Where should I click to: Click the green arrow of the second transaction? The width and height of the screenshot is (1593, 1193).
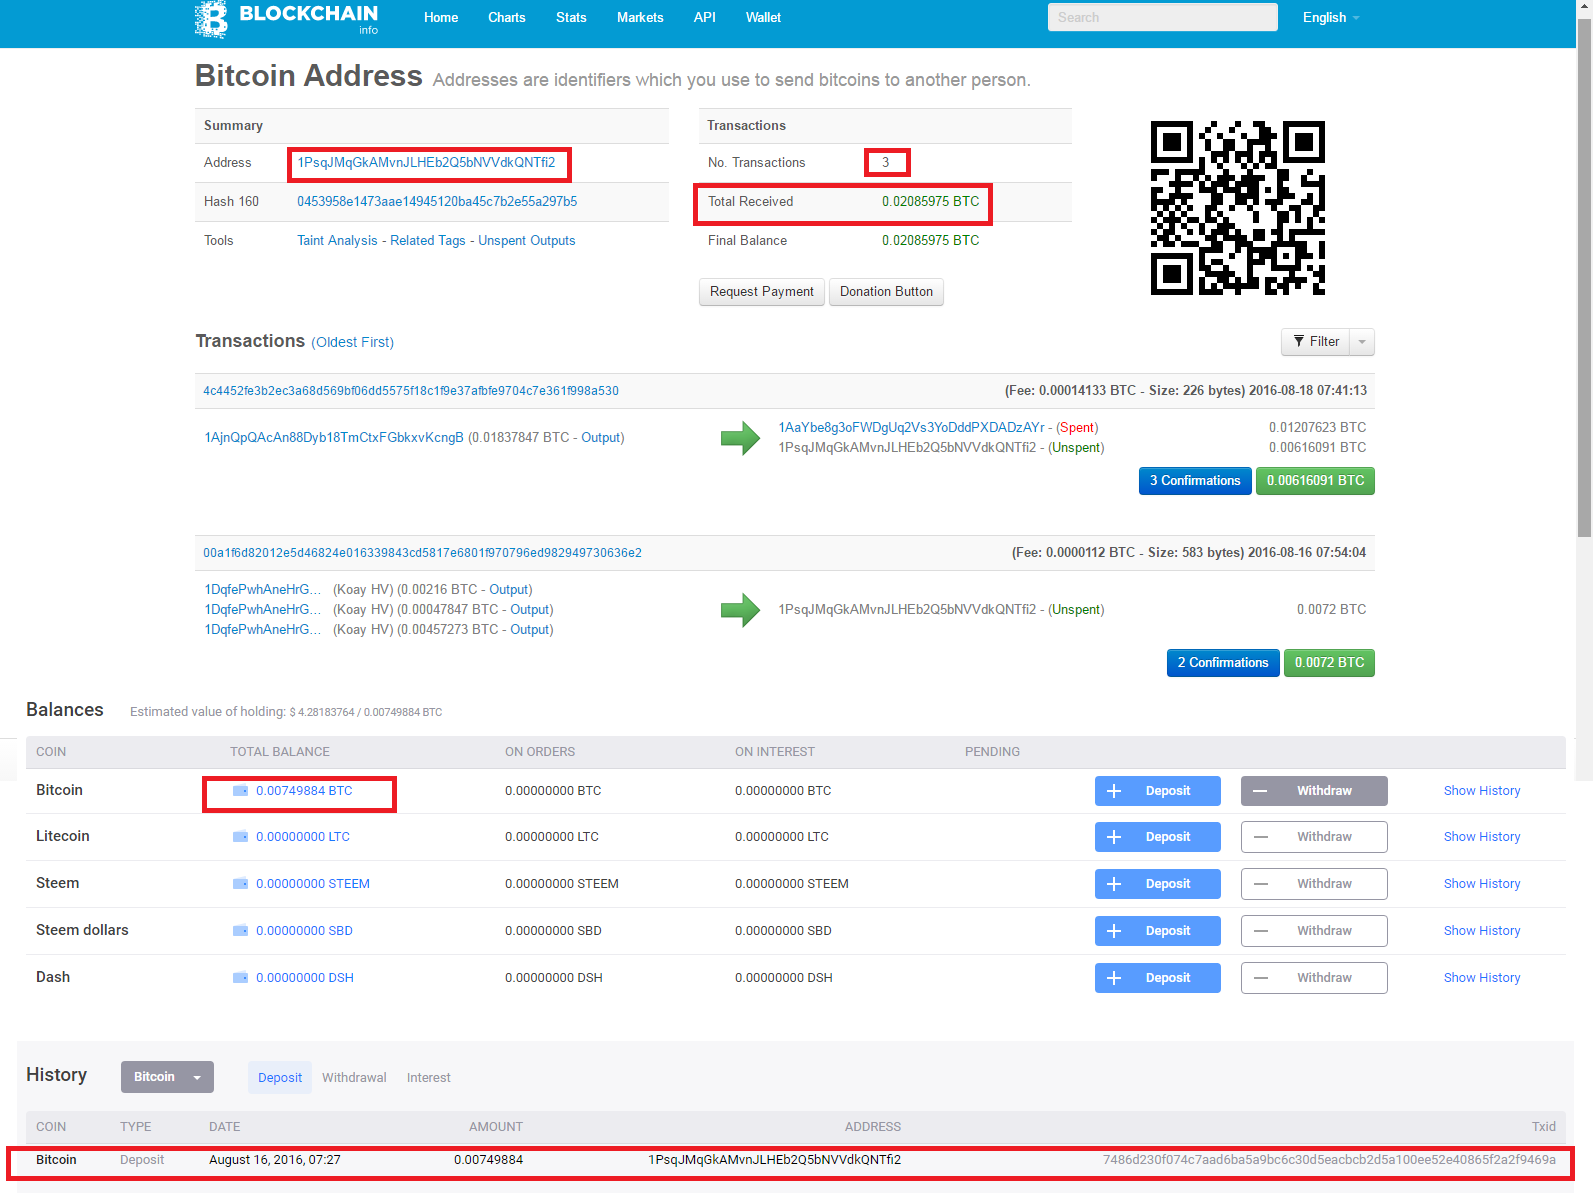tap(740, 609)
